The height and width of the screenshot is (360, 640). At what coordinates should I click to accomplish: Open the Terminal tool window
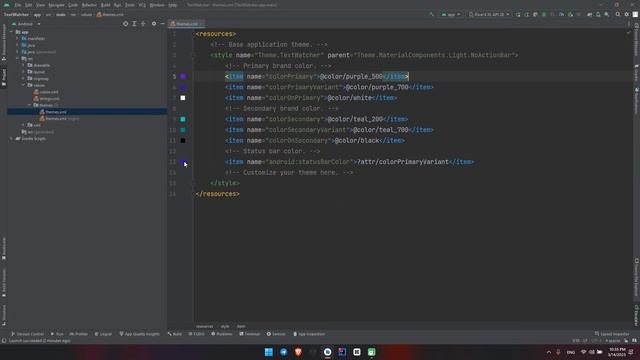(x=250, y=334)
